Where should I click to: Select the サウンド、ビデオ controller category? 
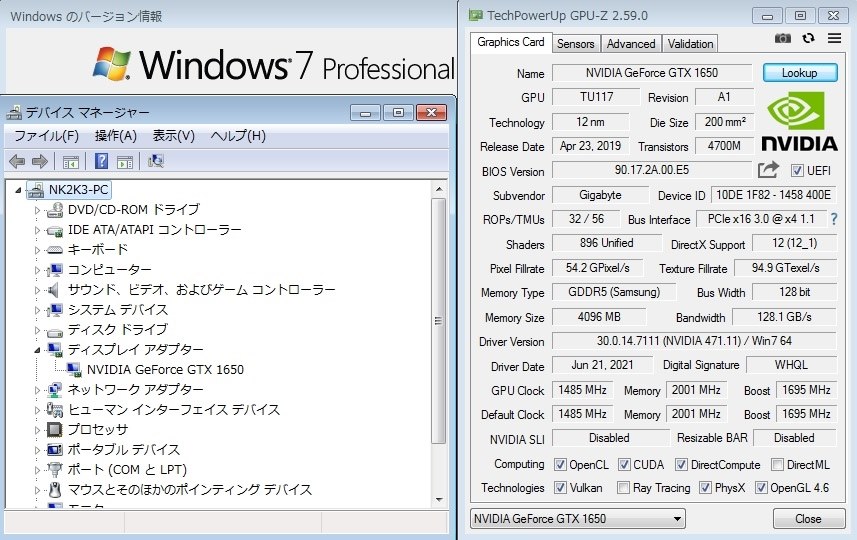click(201, 290)
